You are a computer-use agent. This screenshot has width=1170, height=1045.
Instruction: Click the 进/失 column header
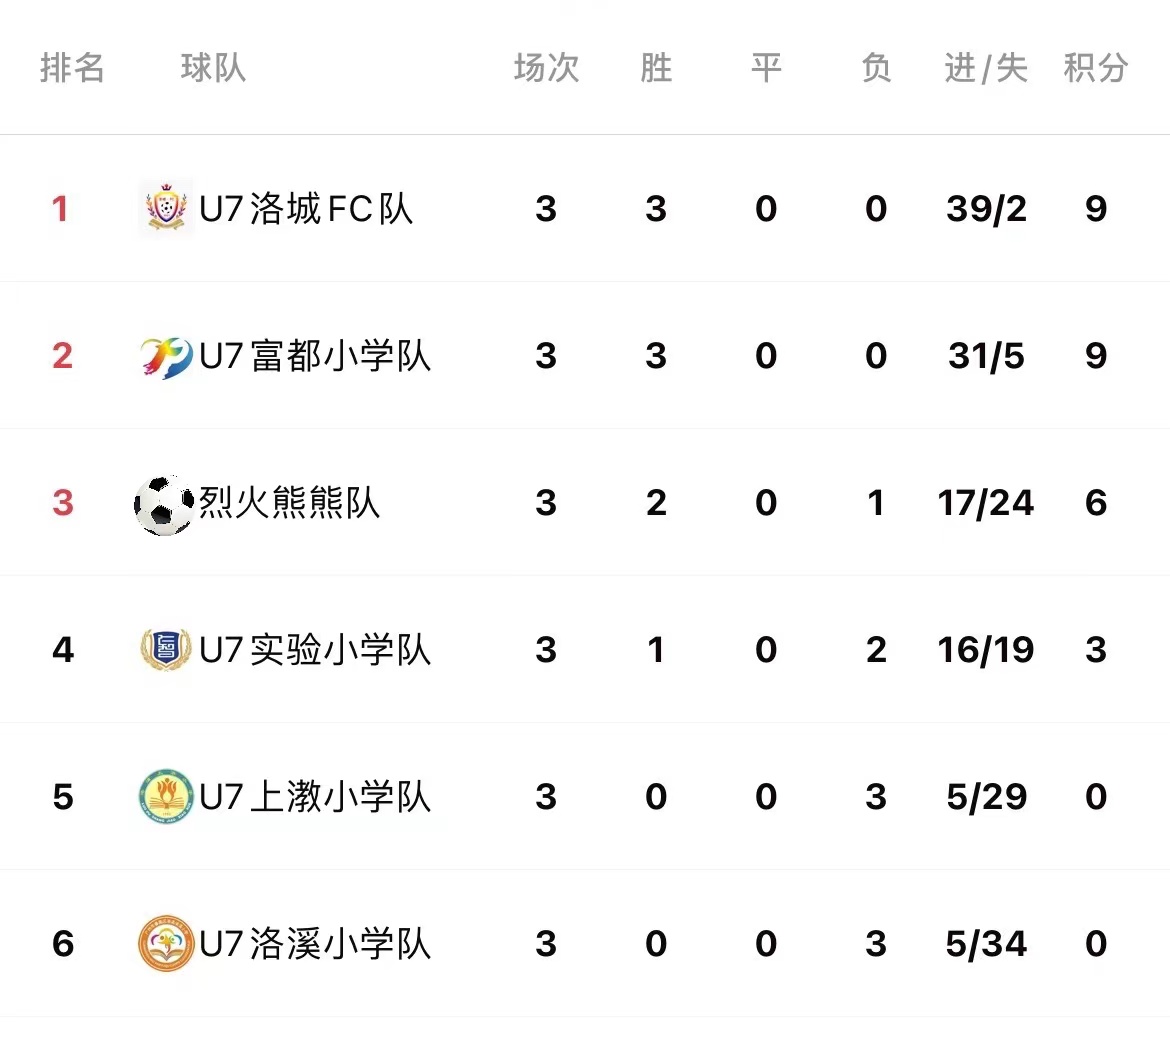click(x=986, y=68)
